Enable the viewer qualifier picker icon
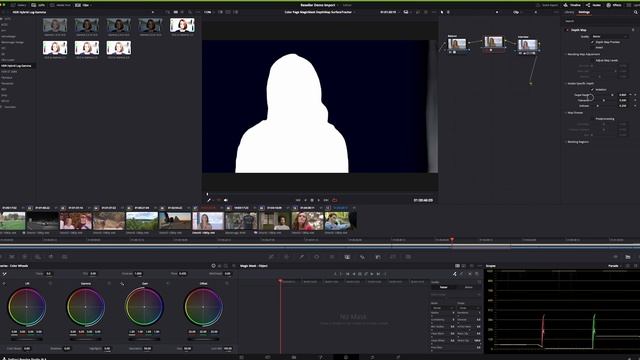The height and width of the screenshot is (360, 640). 209,200
